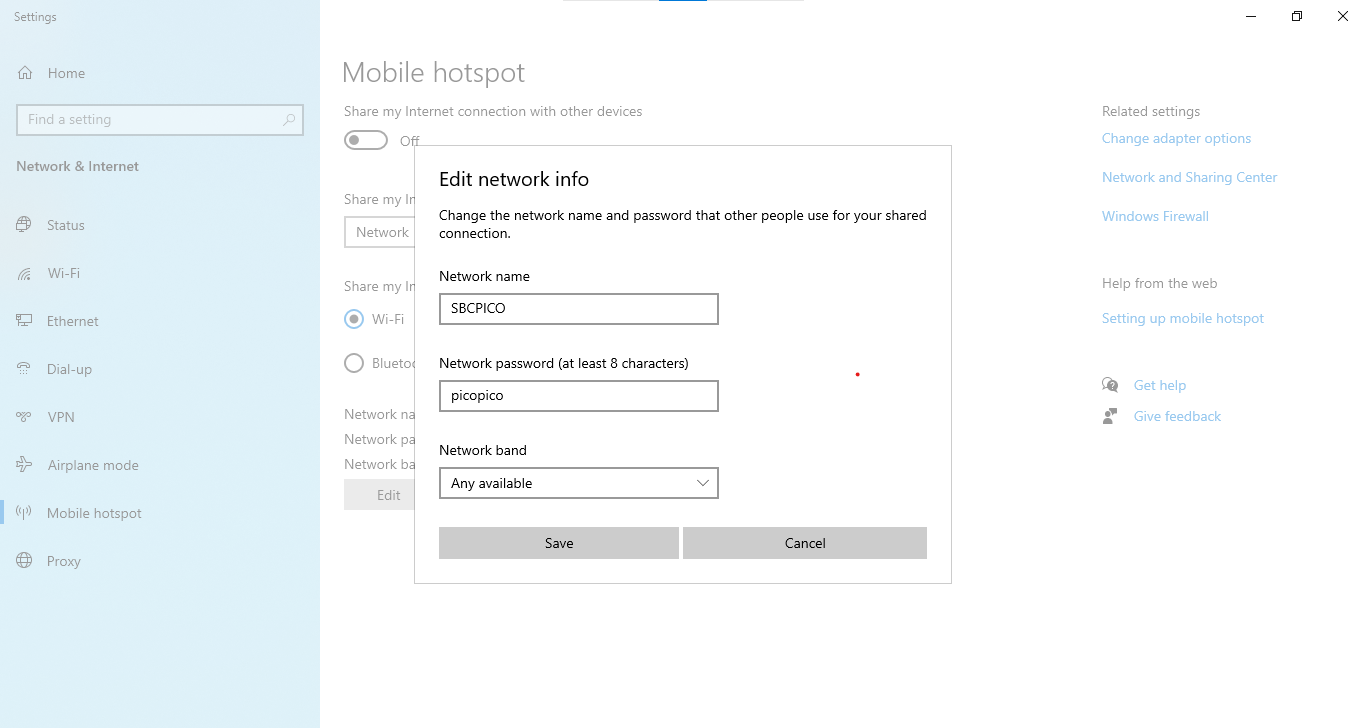Open the search box magnifier

tap(290, 119)
